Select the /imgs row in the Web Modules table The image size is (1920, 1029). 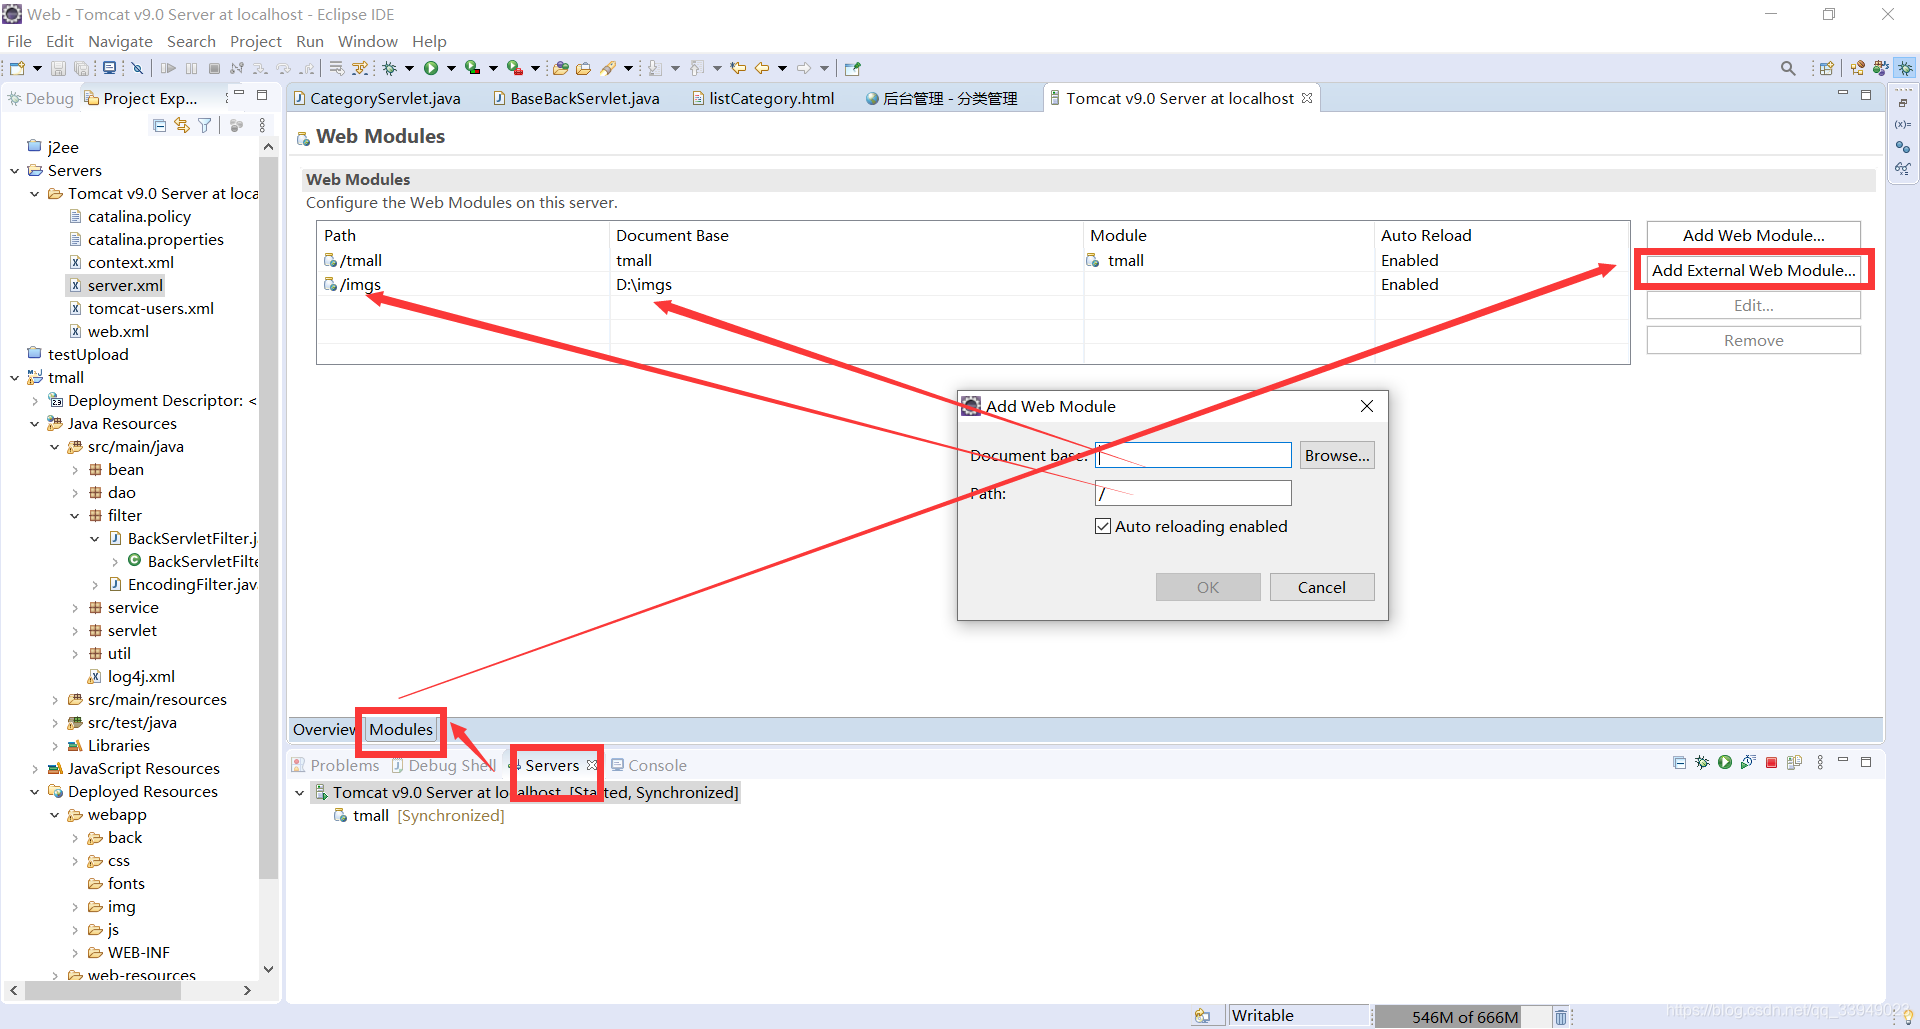point(972,284)
